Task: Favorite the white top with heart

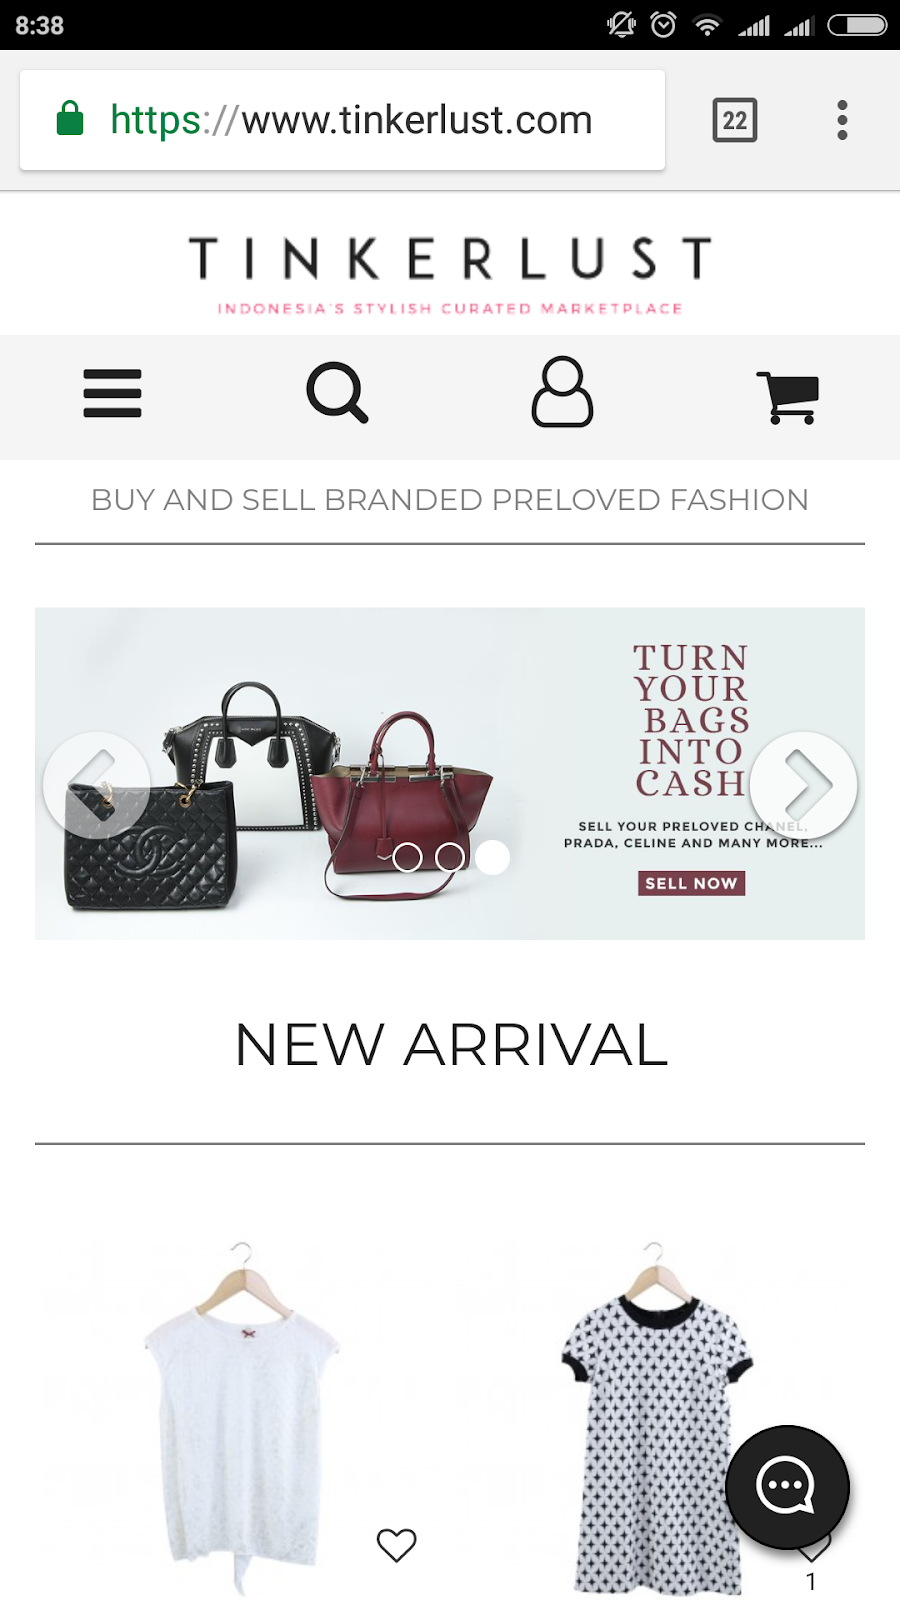Action: [x=396, y=1545]
